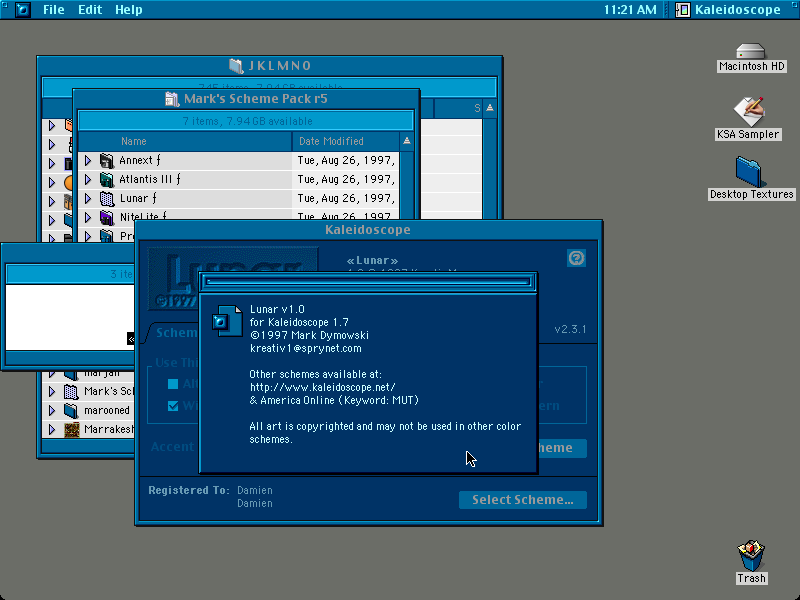The image size is (800, 600).
Task: Toggle the unchecked checkbox in Use This group
Action: [x=173, y=384]
